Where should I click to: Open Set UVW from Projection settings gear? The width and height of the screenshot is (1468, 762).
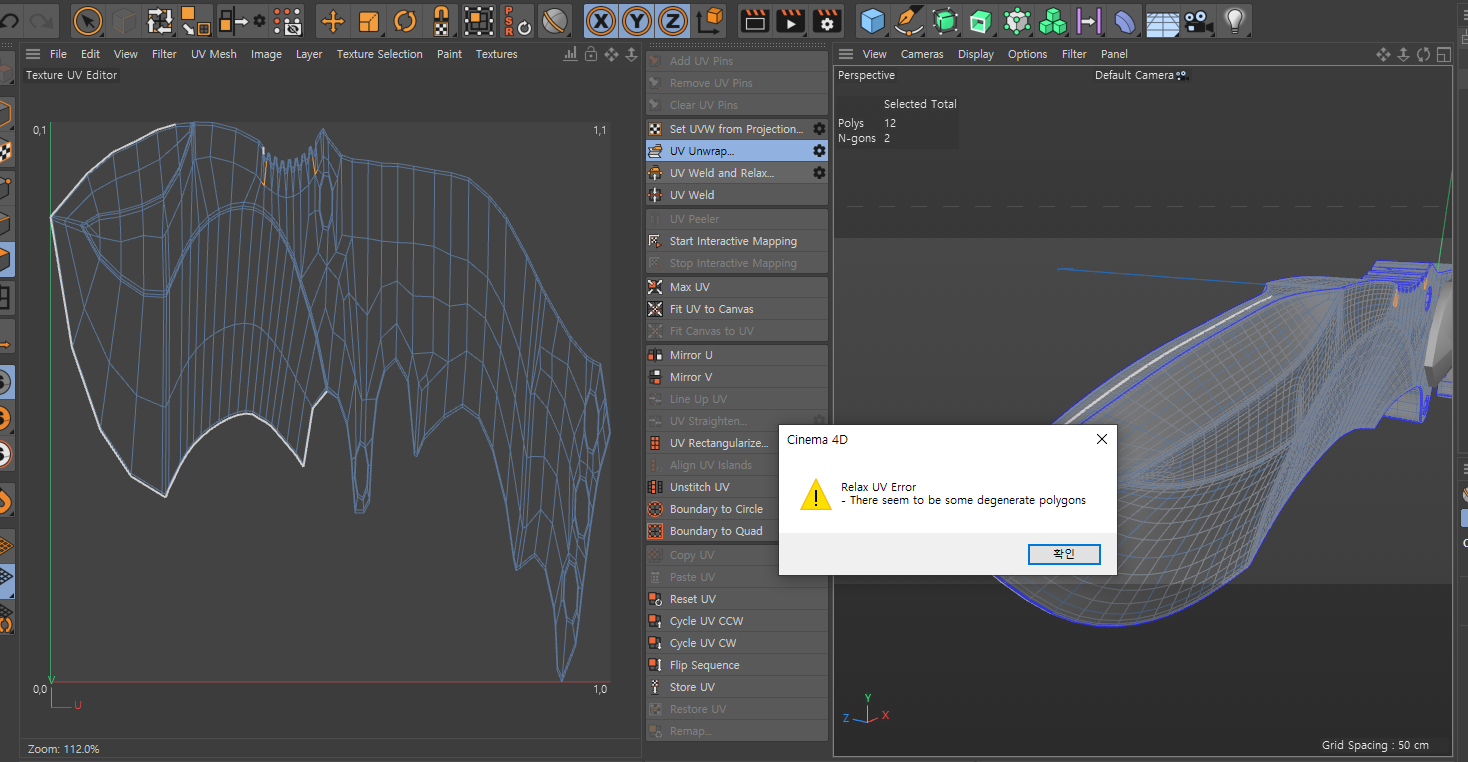click(819, 129)
